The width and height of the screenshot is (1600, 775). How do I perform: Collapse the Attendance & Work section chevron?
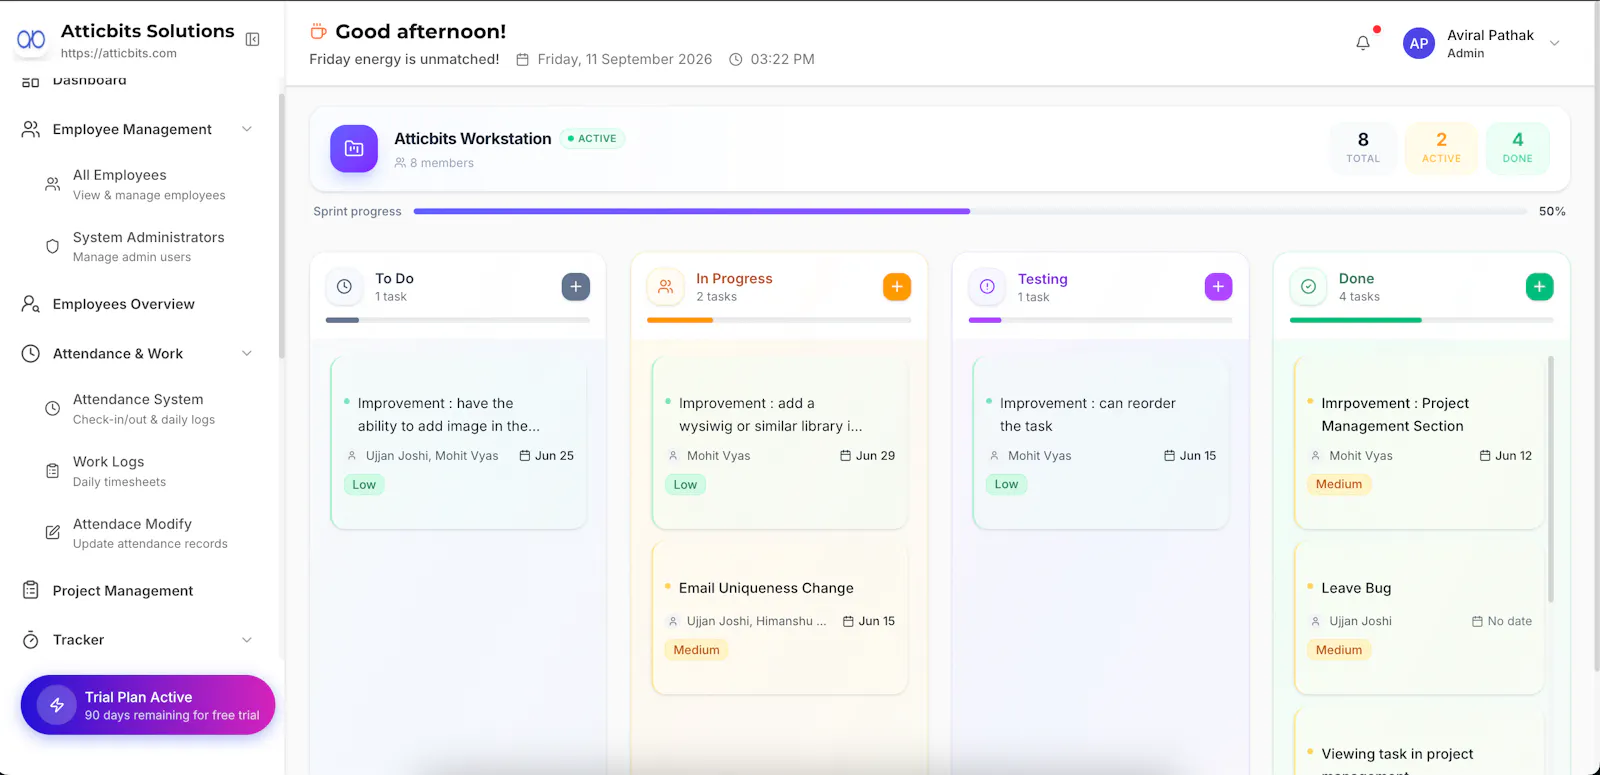[247, 353]
